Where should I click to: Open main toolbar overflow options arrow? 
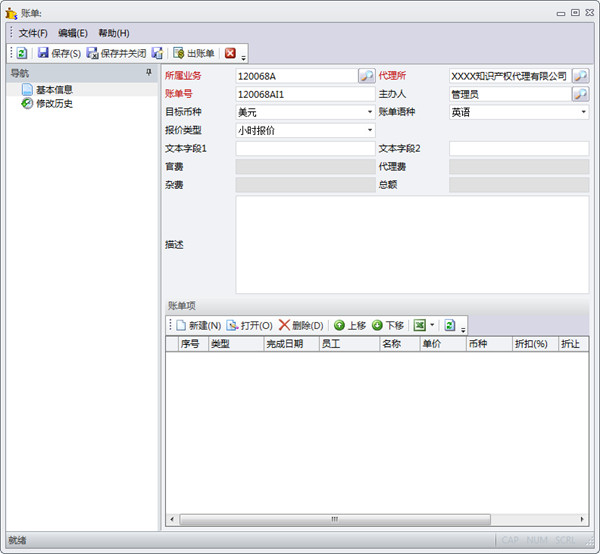pyautogui.click(x=243, y=58)
